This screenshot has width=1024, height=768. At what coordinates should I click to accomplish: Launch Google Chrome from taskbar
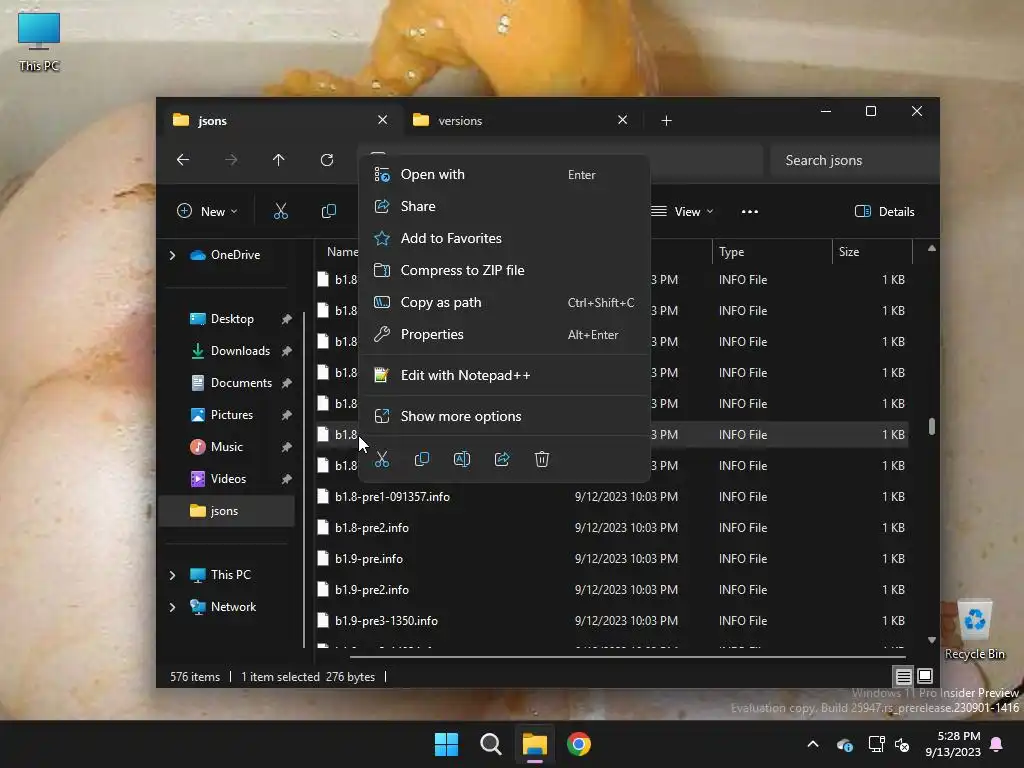[x=579, y=744]
